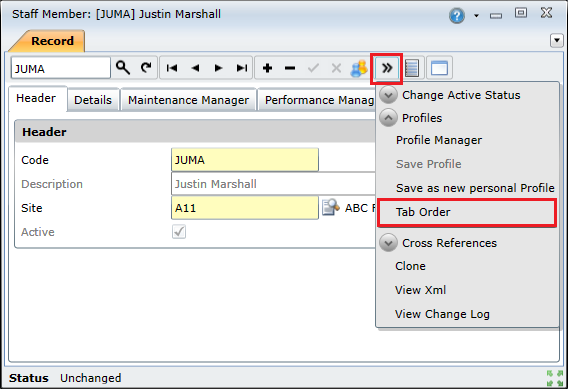The width and height of the screenshot is (568, 389).
Task: Click the double-chevron more actions button
Action: tap(387, 68)
